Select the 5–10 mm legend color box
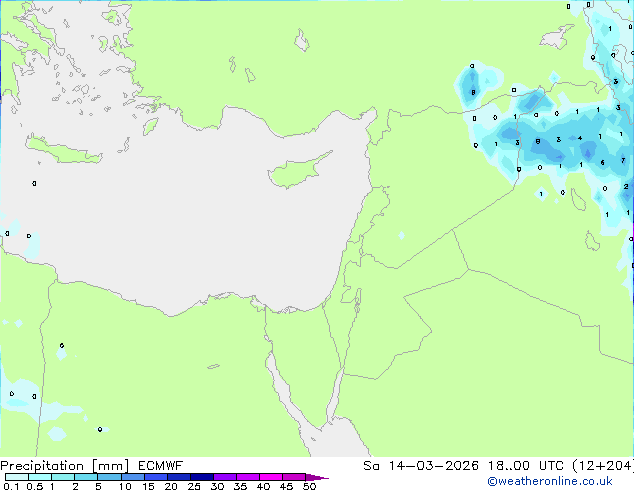634x490 pixels. [x=109, y=477]
